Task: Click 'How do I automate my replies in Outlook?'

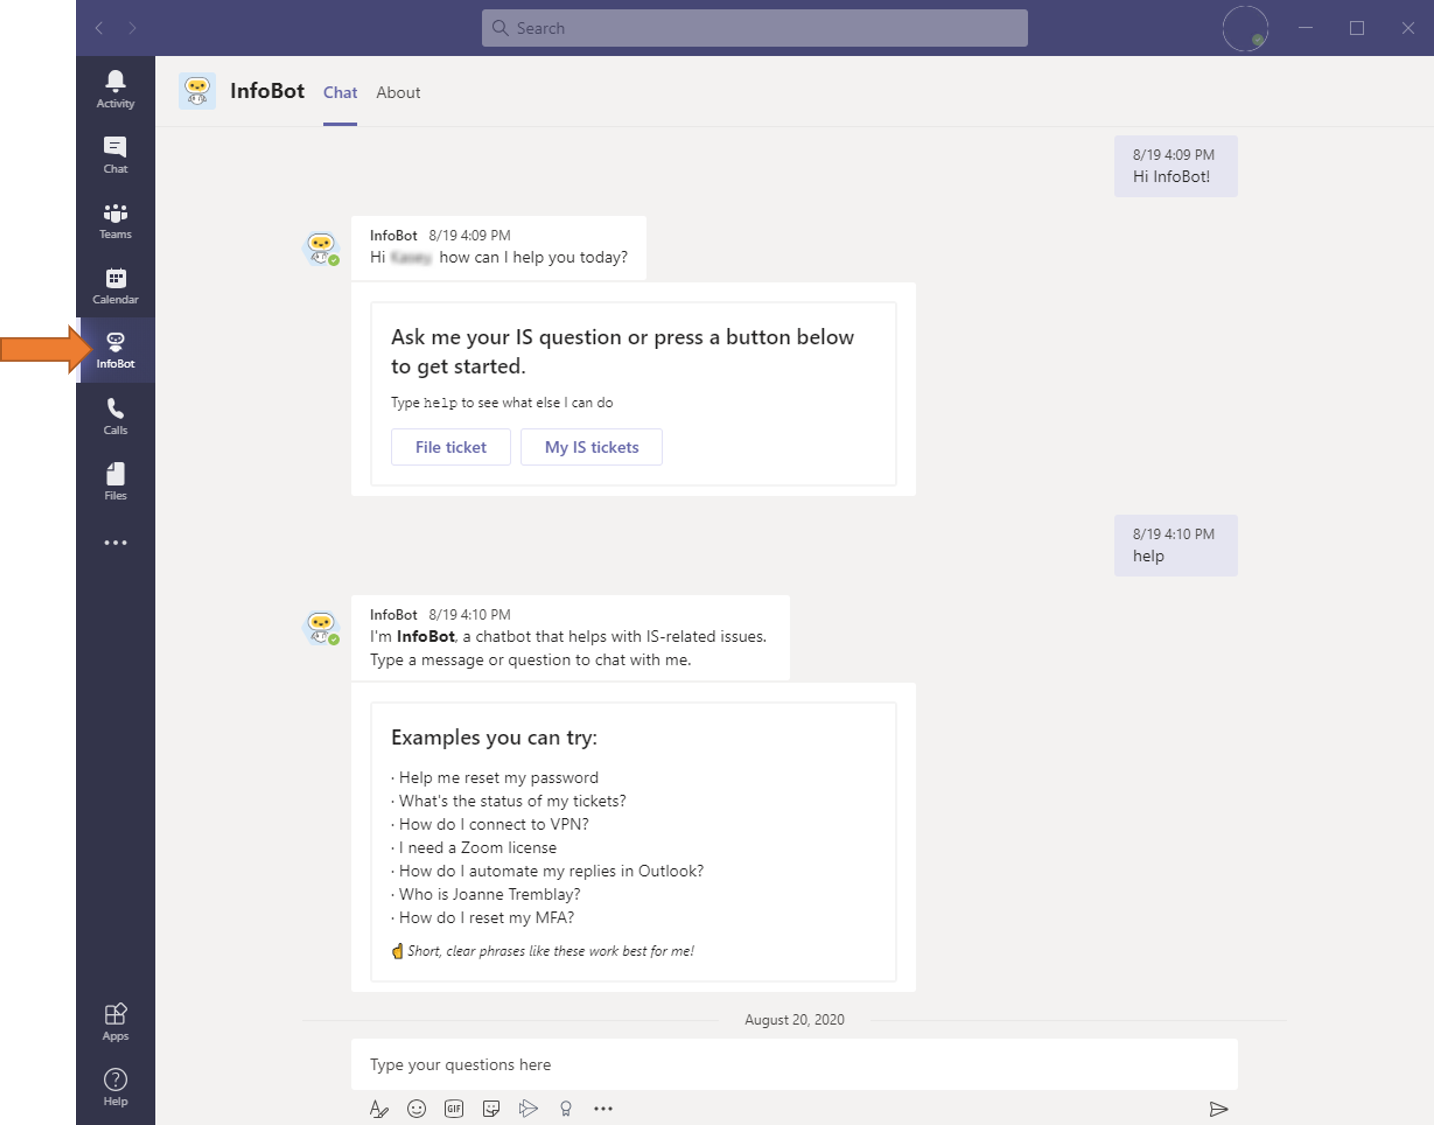Action: (x=551, y=871)
